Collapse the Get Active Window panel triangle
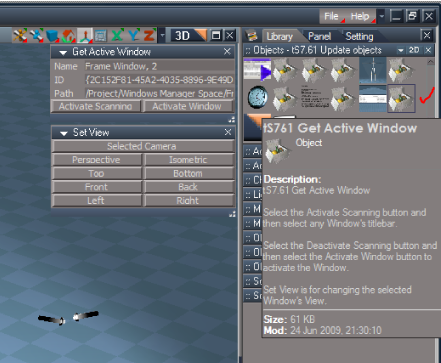This screenshot has height=363, width=441. click(x=63, y=53)
